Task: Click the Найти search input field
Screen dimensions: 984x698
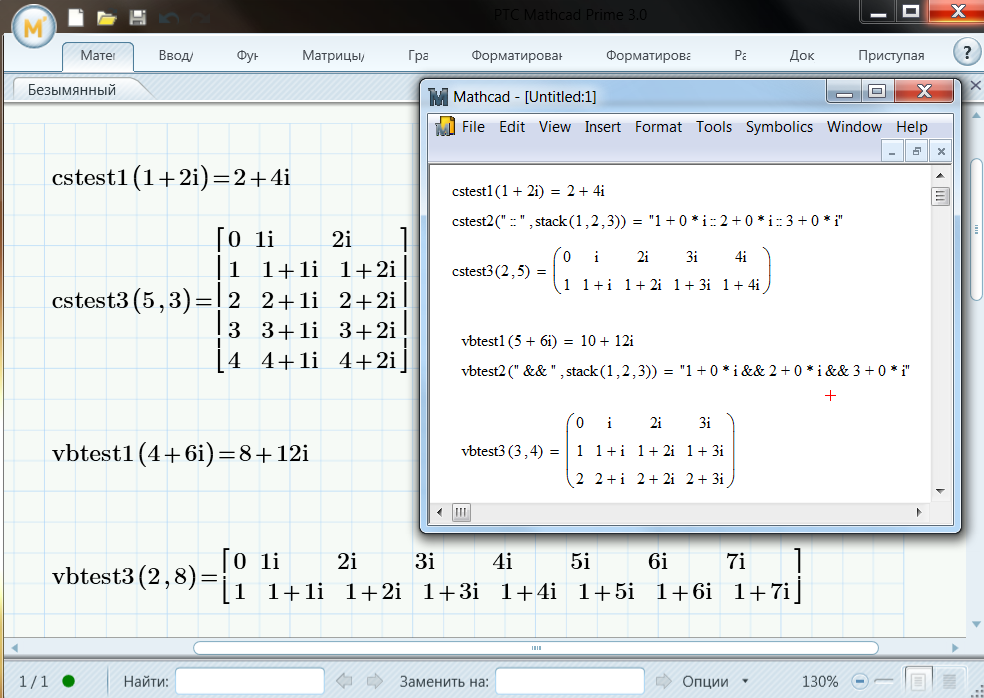Action: [250, 681]
